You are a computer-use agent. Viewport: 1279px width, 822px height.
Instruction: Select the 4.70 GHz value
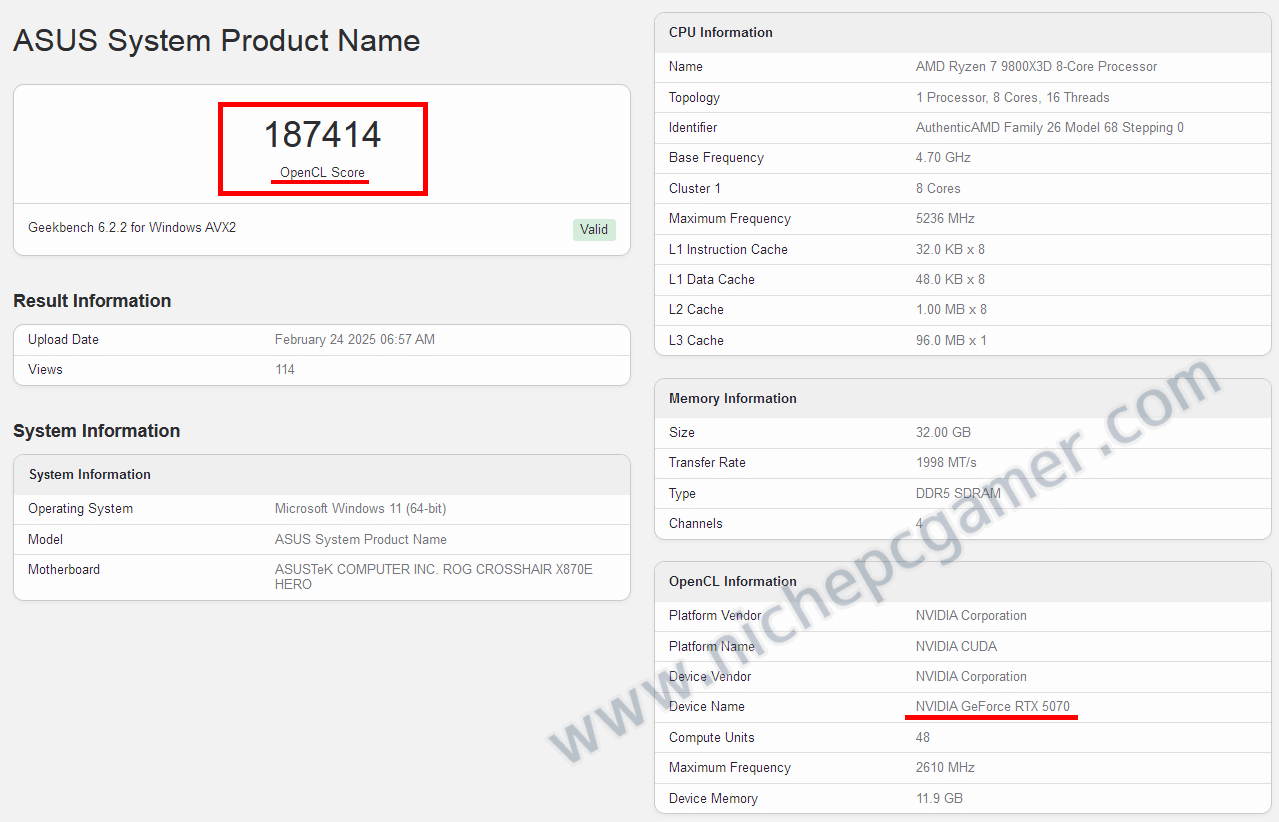(x=943, y=157)
